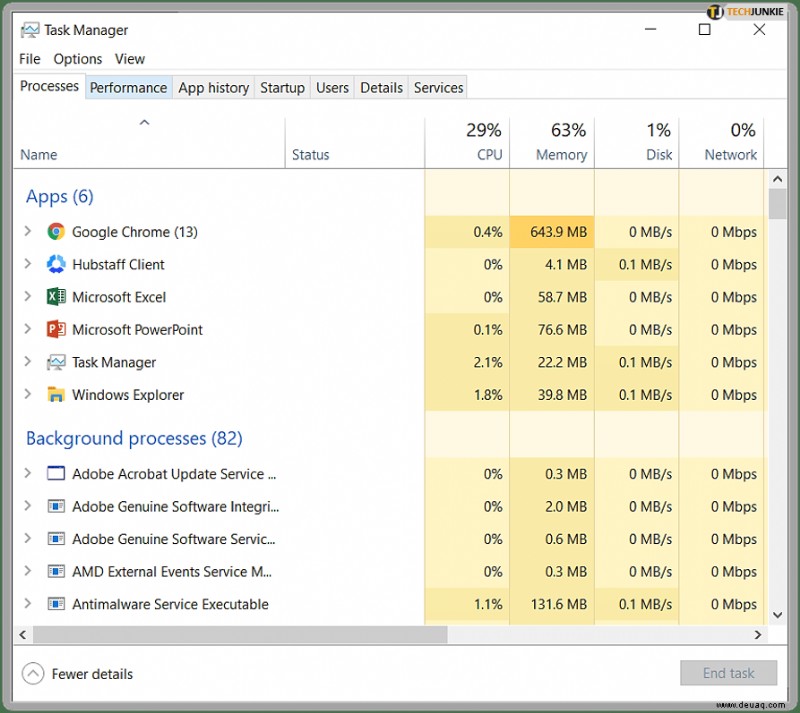The height and width of the screenshot is (713, 800).
Task: Click the Microsoft Excel icon
Action: [56, 297]
